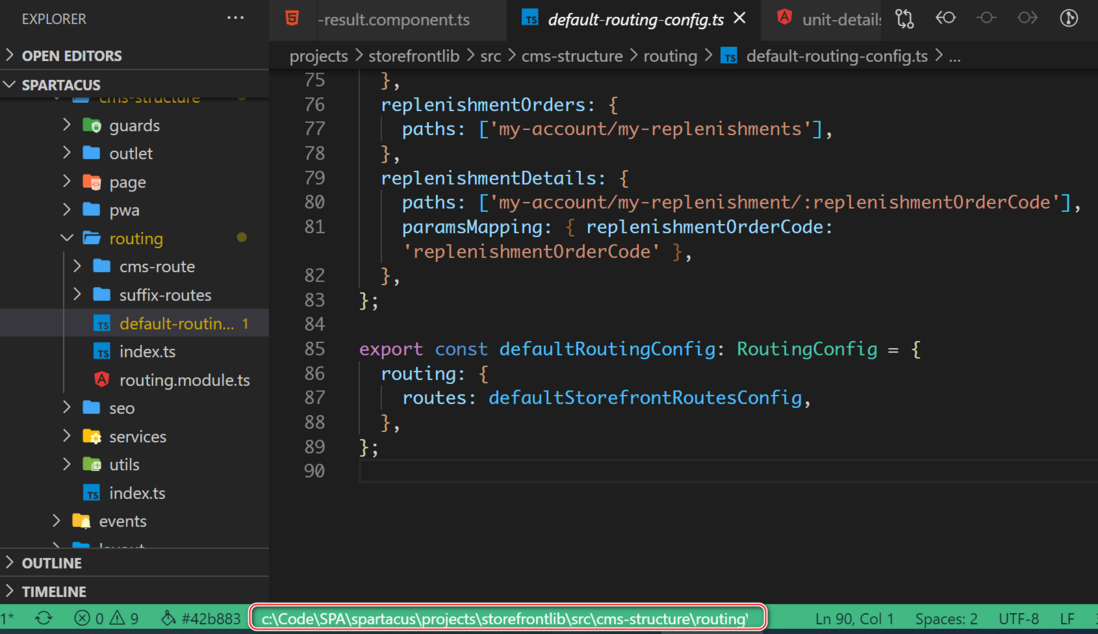The image size is (1098, 634).
Task: Change indentation via Spaces: 2
Action: point(946,619)
